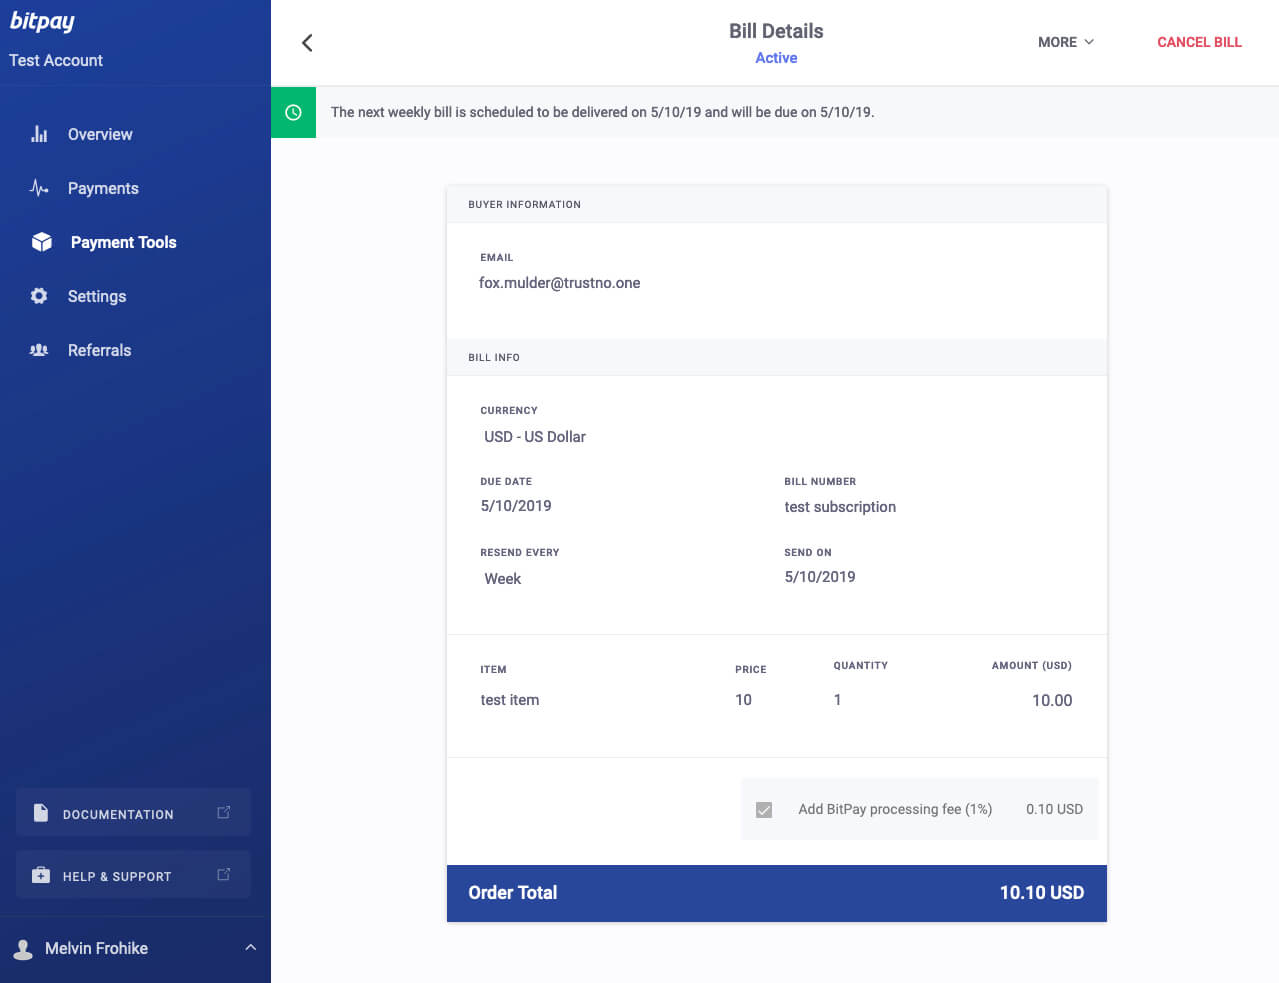This screenshot has width=1279, height=983.
Task: Click the Help & Support medkit icon
Action: tap(40, 875)
